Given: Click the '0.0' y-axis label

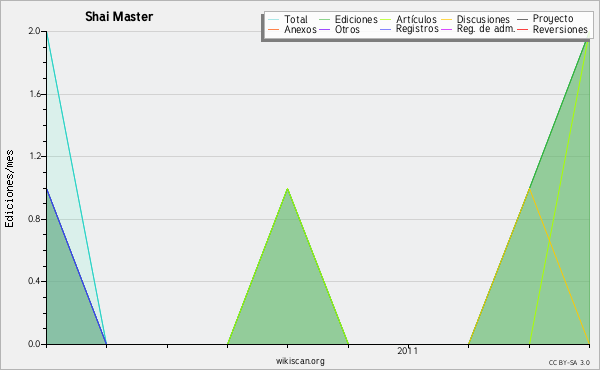Looking at the screenshot, I should pos(34,344).
